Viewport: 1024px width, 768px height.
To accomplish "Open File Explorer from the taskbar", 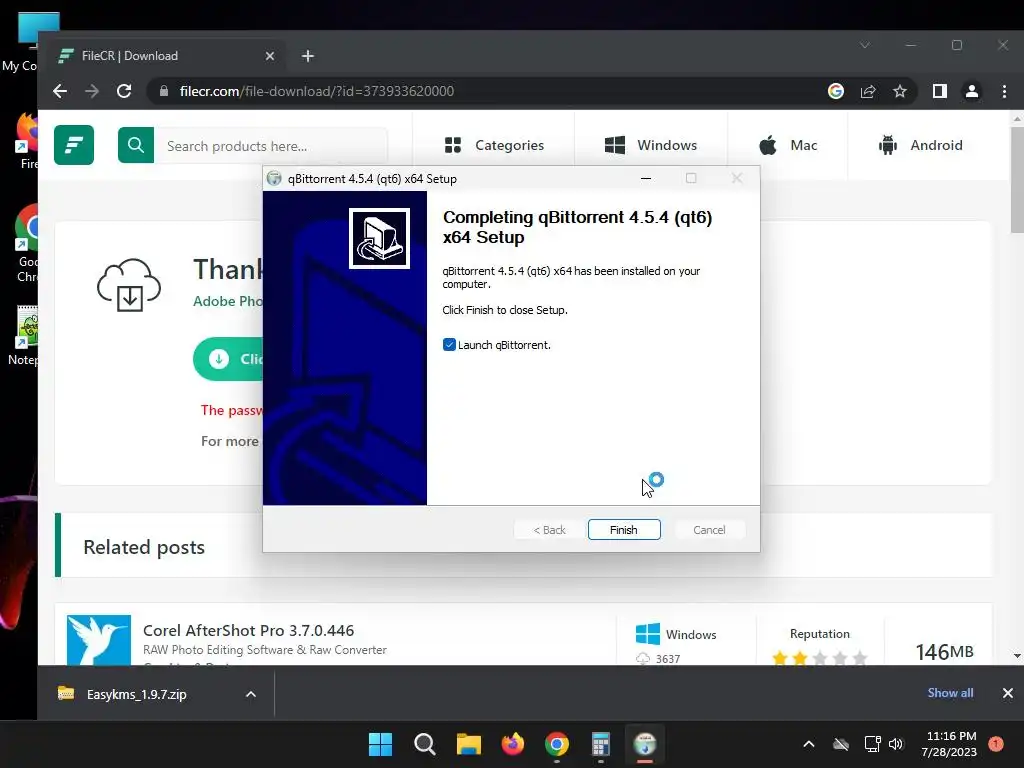I will coord(468,744).
